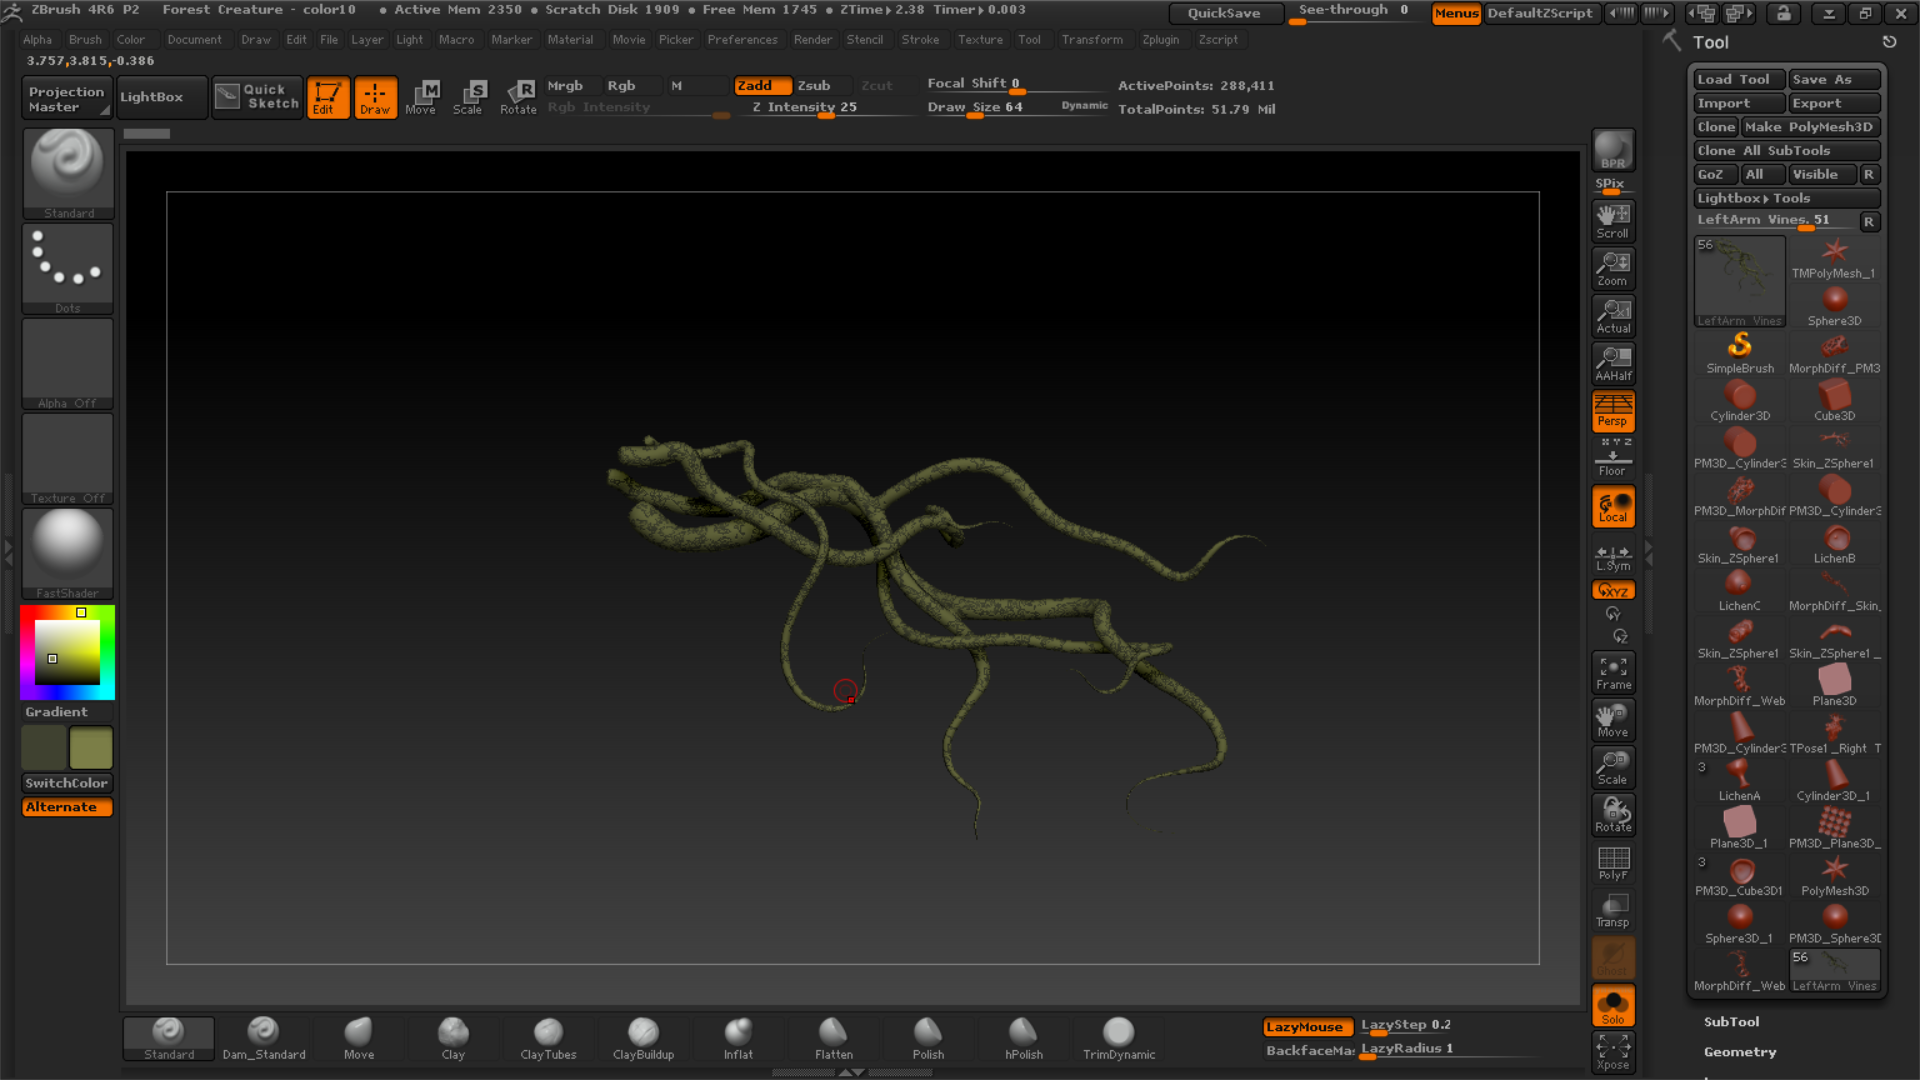
Task: Click the Draw Size slider
Action: [1017, 109]
